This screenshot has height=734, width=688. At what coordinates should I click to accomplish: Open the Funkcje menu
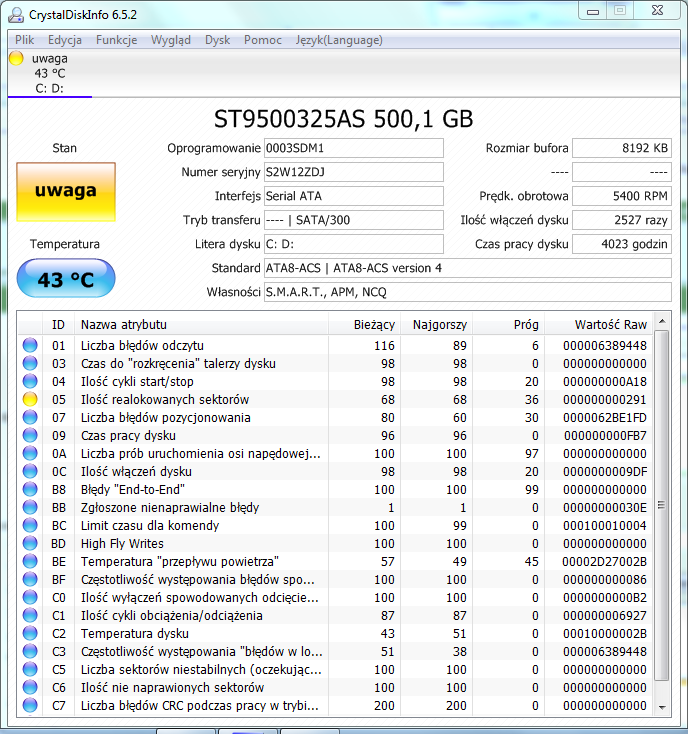click(x=117, y=40)
